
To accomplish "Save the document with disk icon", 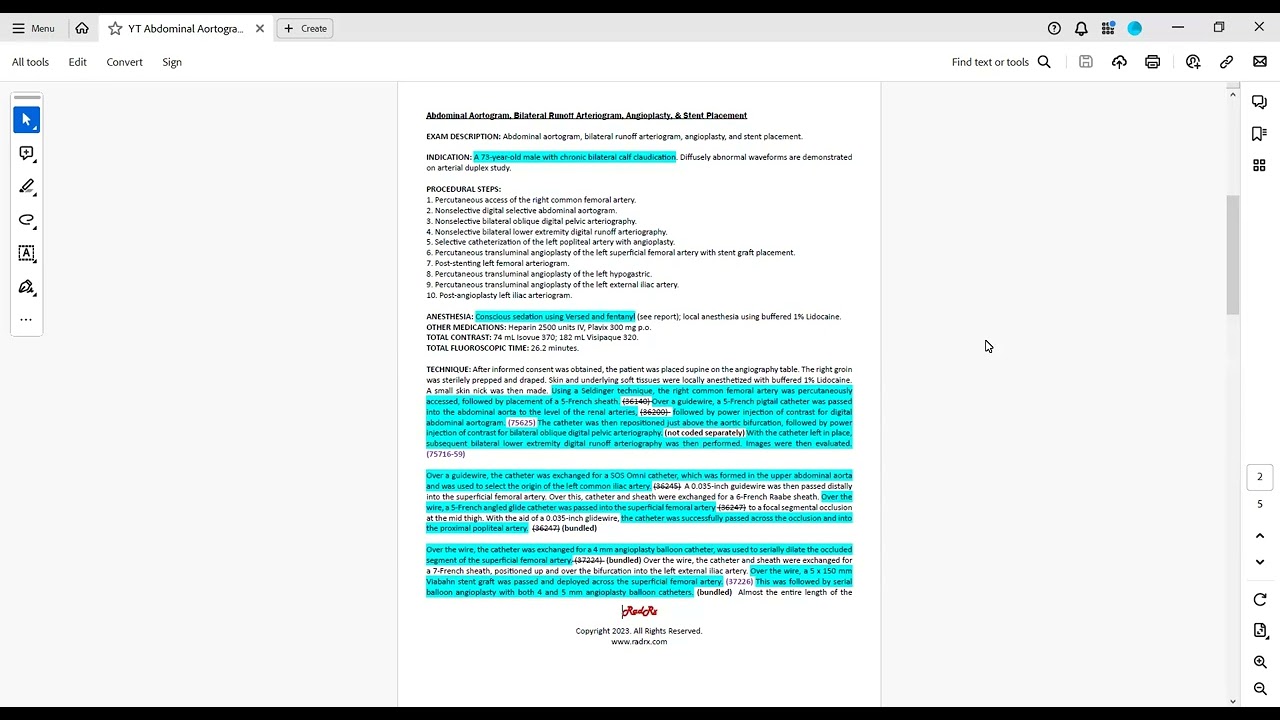I will 1086,62.
